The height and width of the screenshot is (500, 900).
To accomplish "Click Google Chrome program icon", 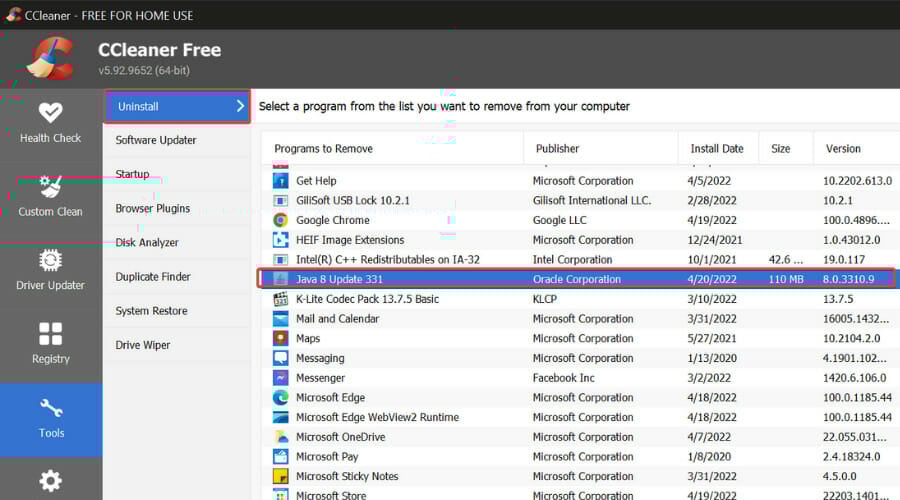I will click(280, 220).
